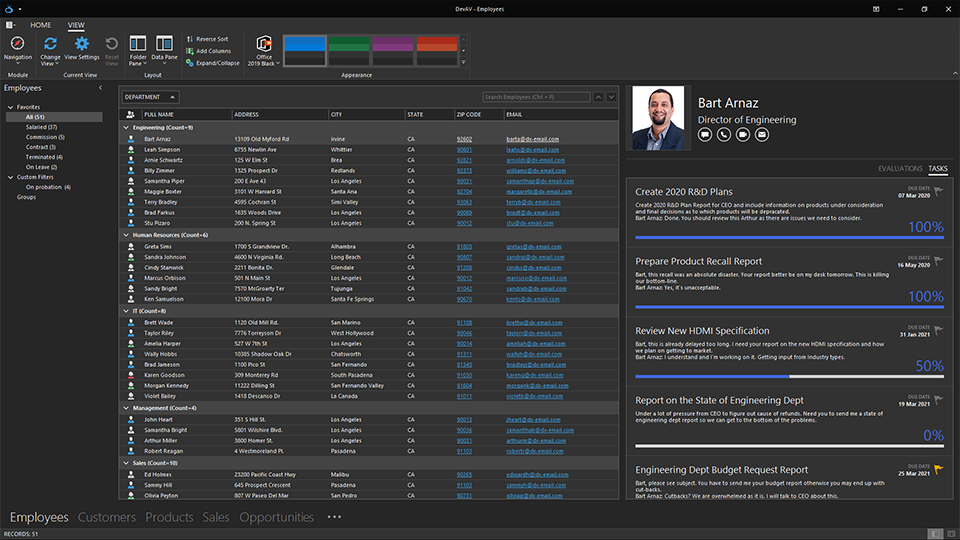Open the Customers module in bottom navigation
This screenshot has height=540, width=960.
tap(107, 517)
